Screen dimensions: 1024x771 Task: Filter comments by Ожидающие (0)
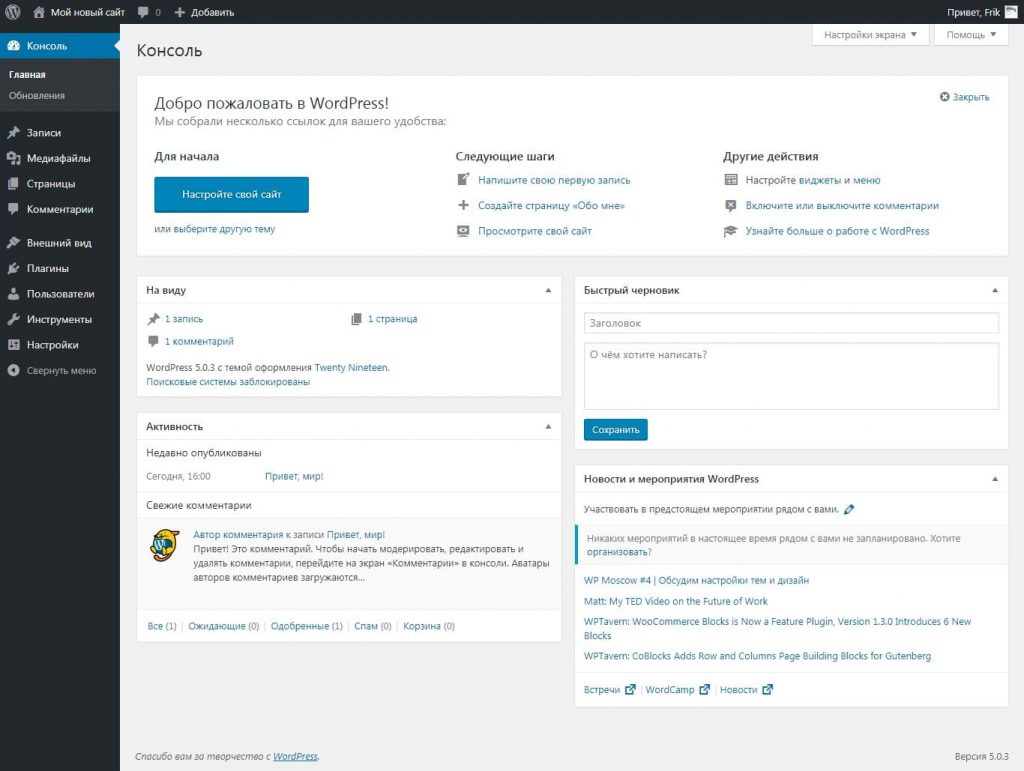(x=223, y=626)
